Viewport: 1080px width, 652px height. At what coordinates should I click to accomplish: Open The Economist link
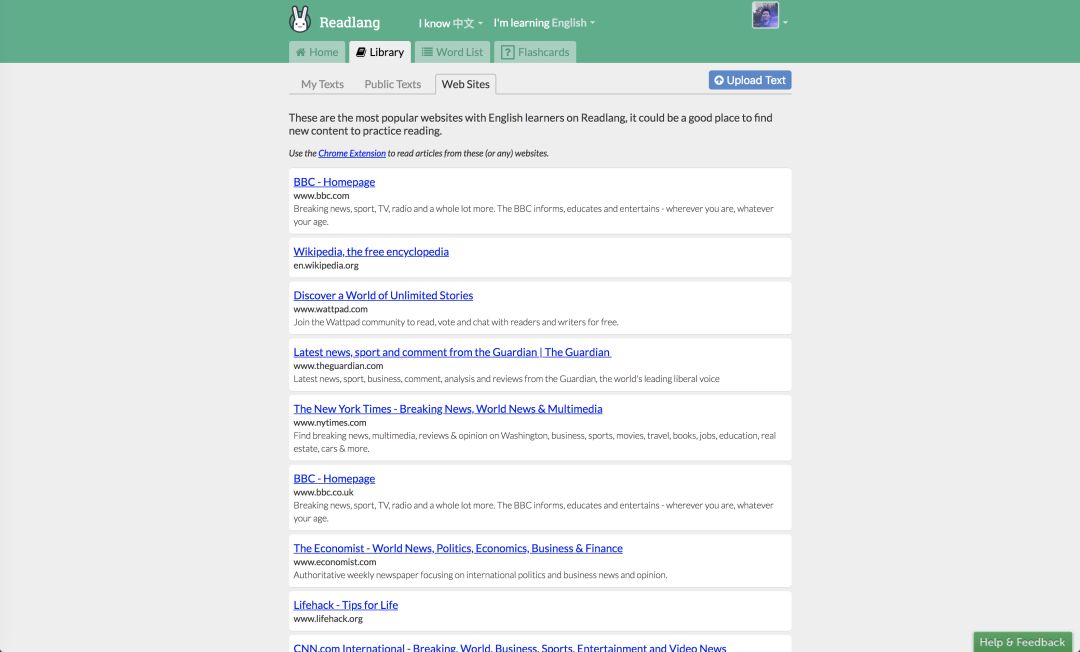tap(458, 548)
